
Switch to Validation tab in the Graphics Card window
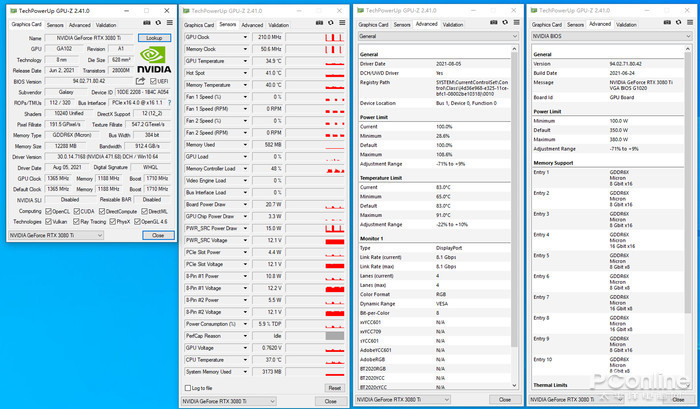106,25
